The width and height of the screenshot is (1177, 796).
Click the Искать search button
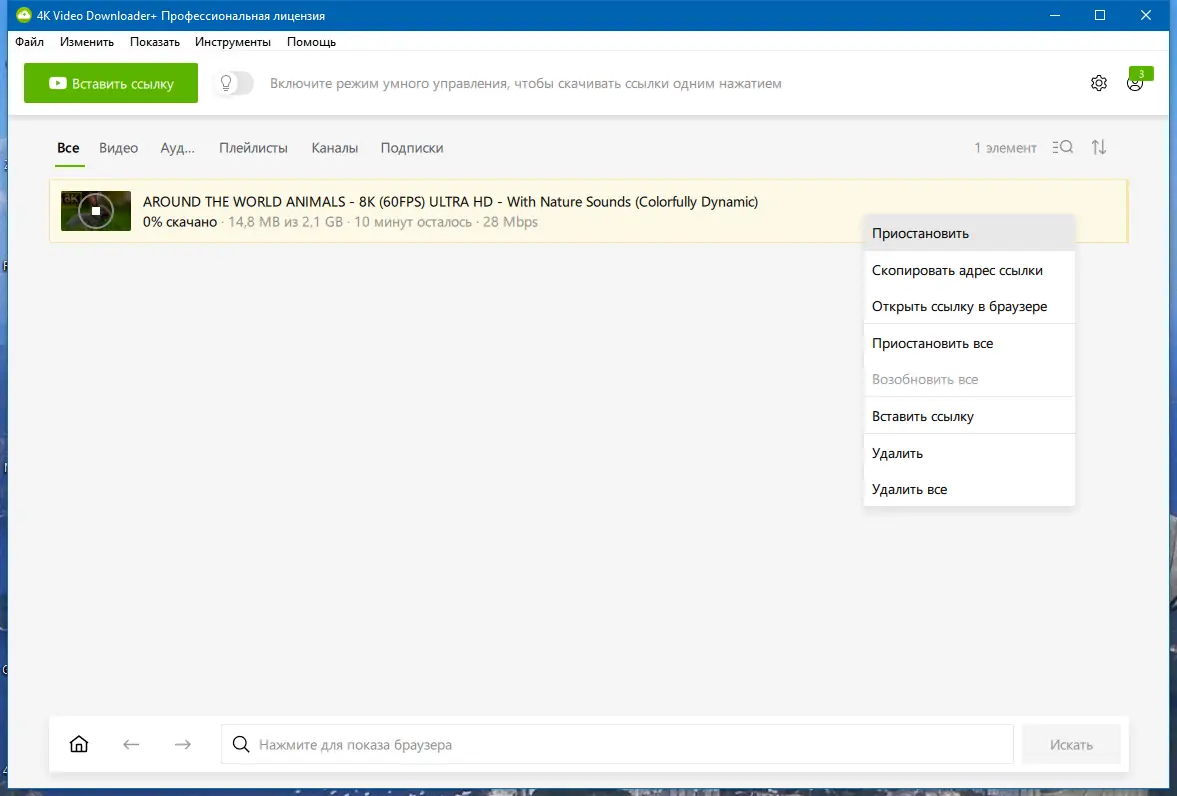1071,744
